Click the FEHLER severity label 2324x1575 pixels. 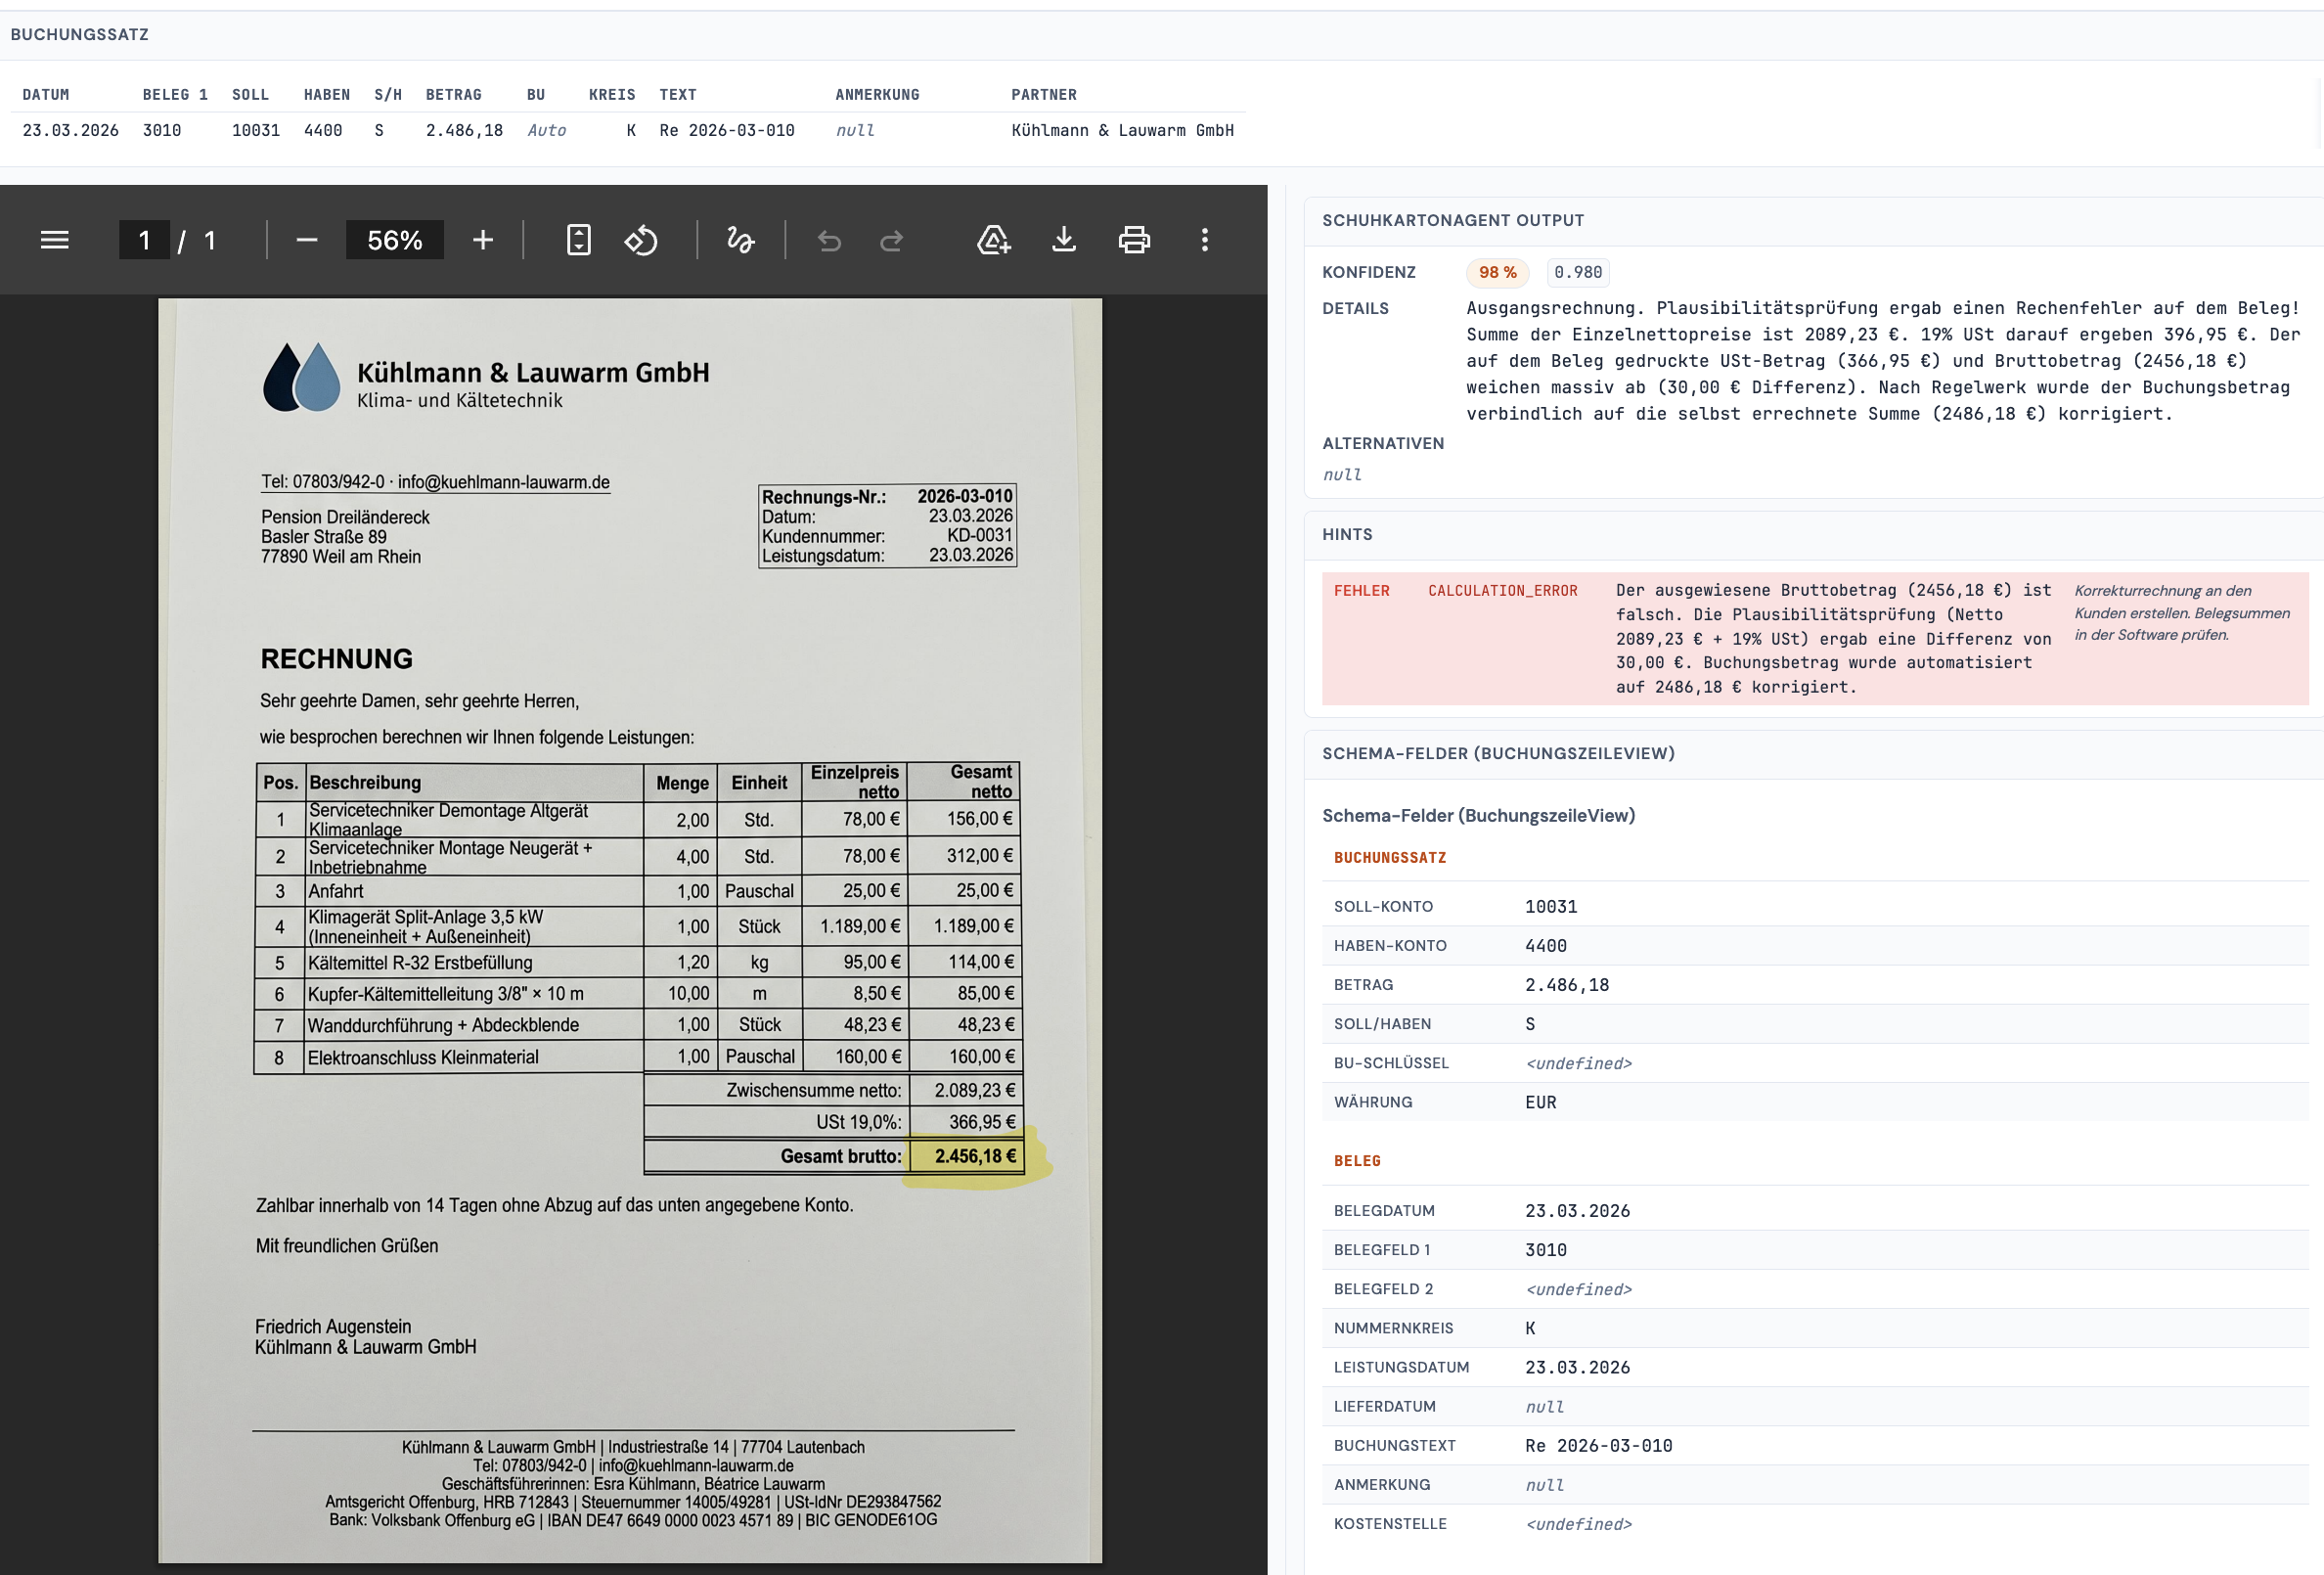coord(1361,591)
